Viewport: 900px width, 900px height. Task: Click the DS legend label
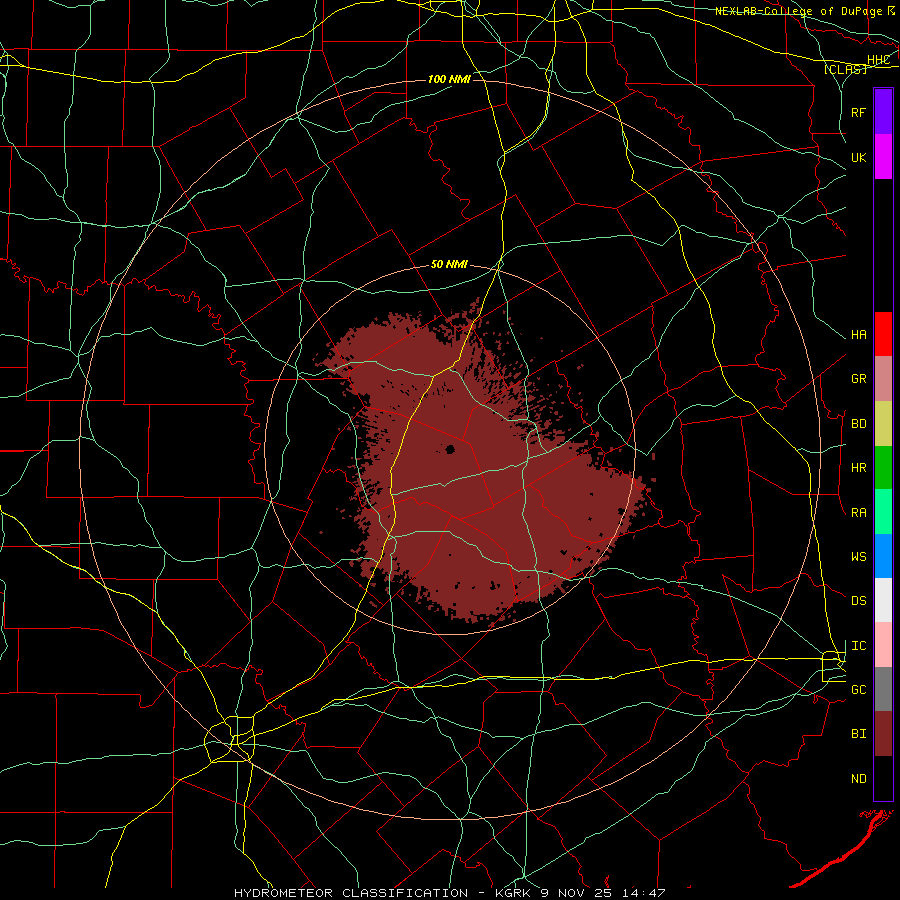tap(858, 601)
